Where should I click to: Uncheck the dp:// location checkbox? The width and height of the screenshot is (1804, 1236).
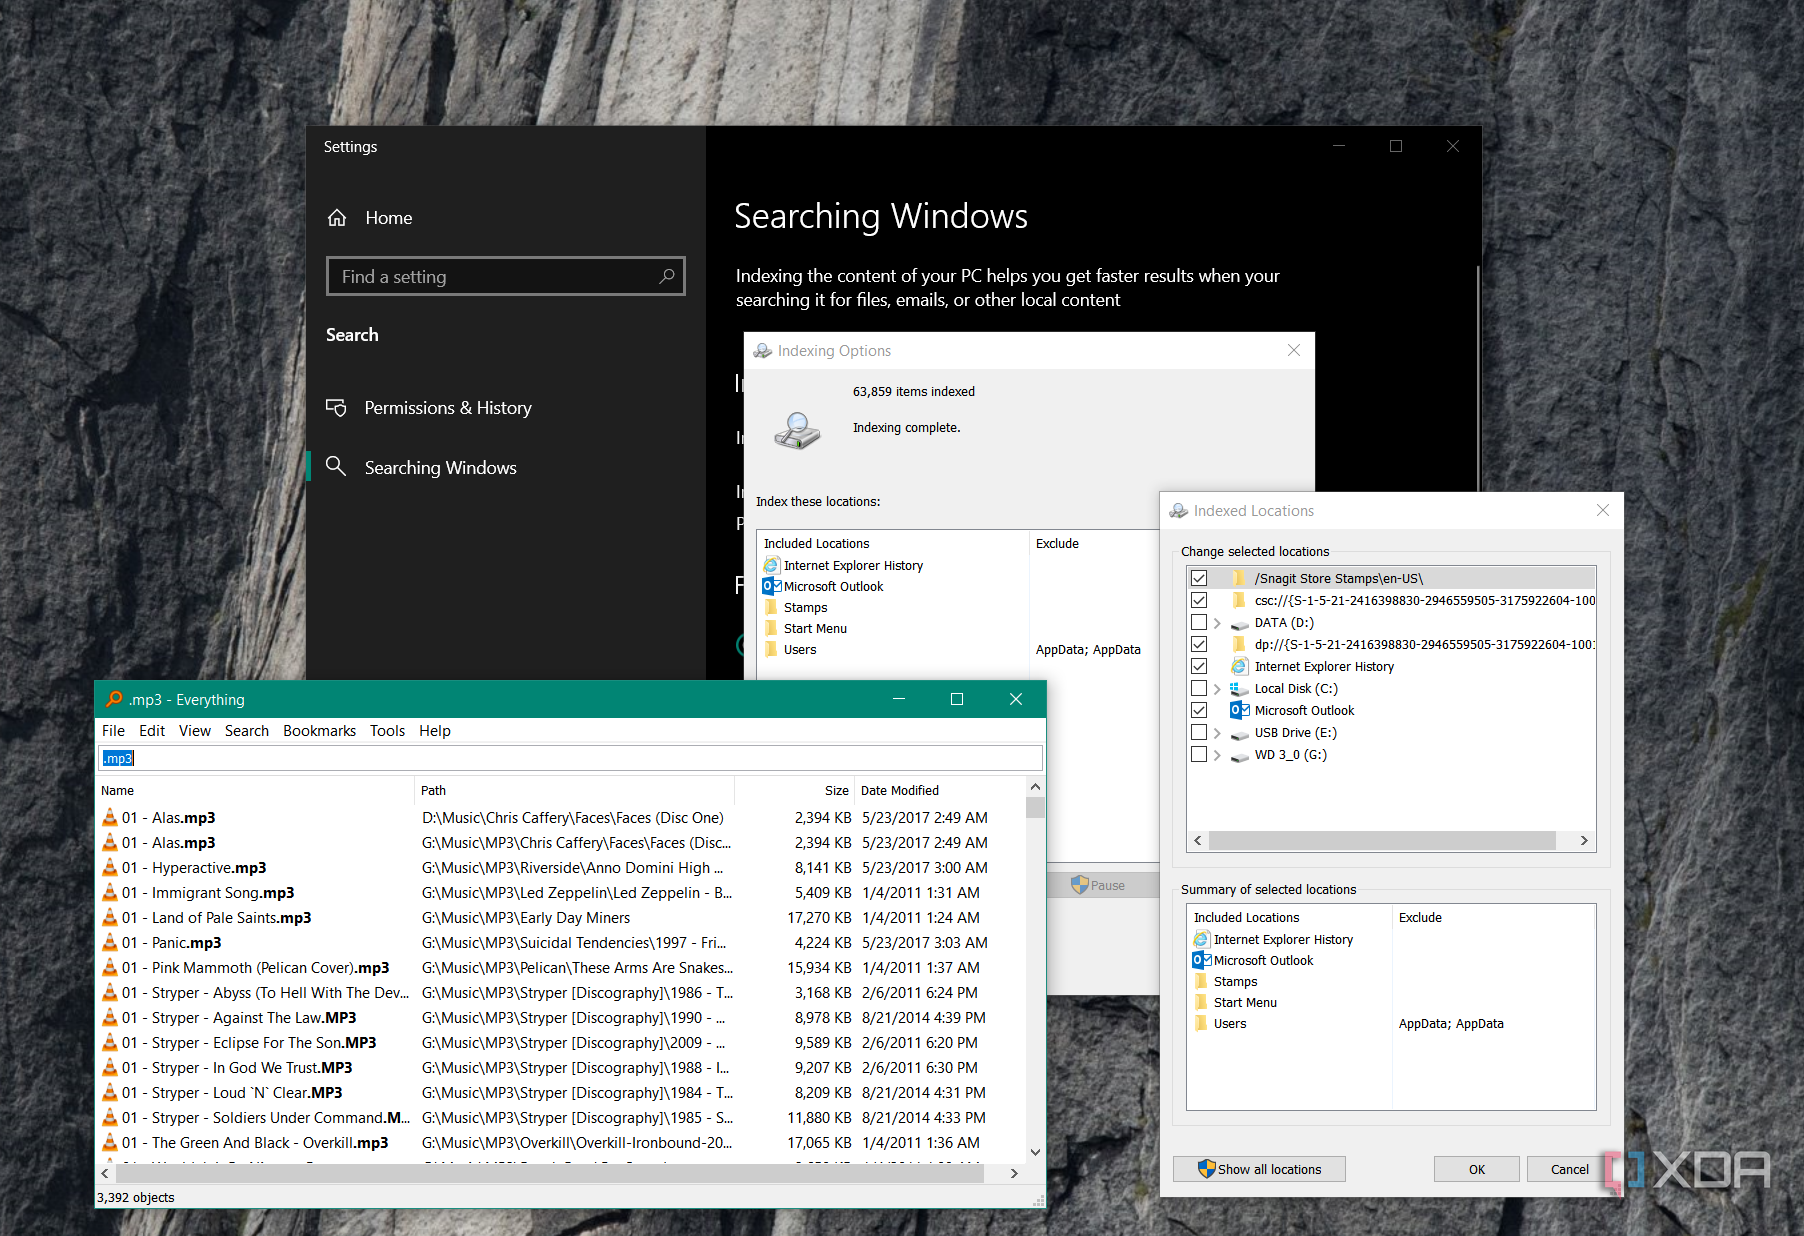[1199, 644]
